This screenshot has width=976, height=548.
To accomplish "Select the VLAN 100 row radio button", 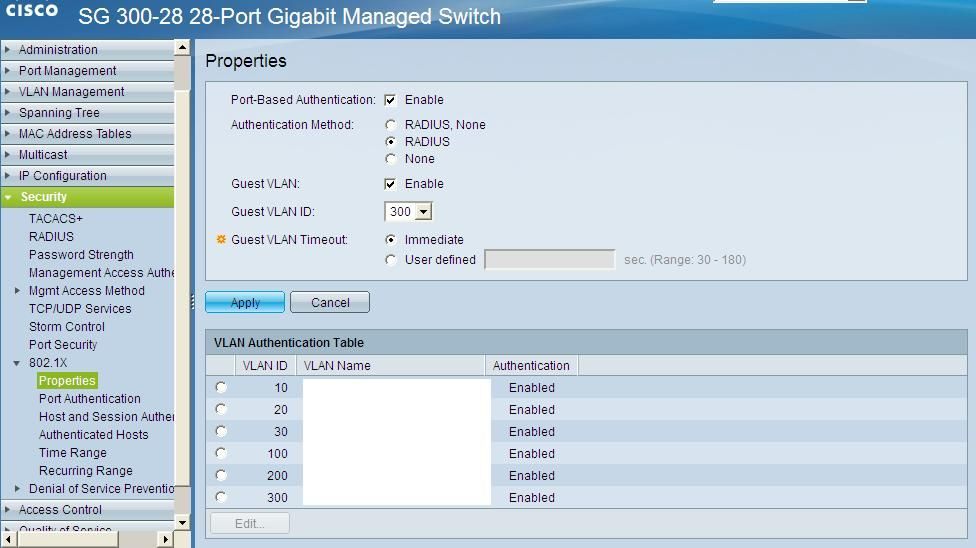I will tap(221, 453).
